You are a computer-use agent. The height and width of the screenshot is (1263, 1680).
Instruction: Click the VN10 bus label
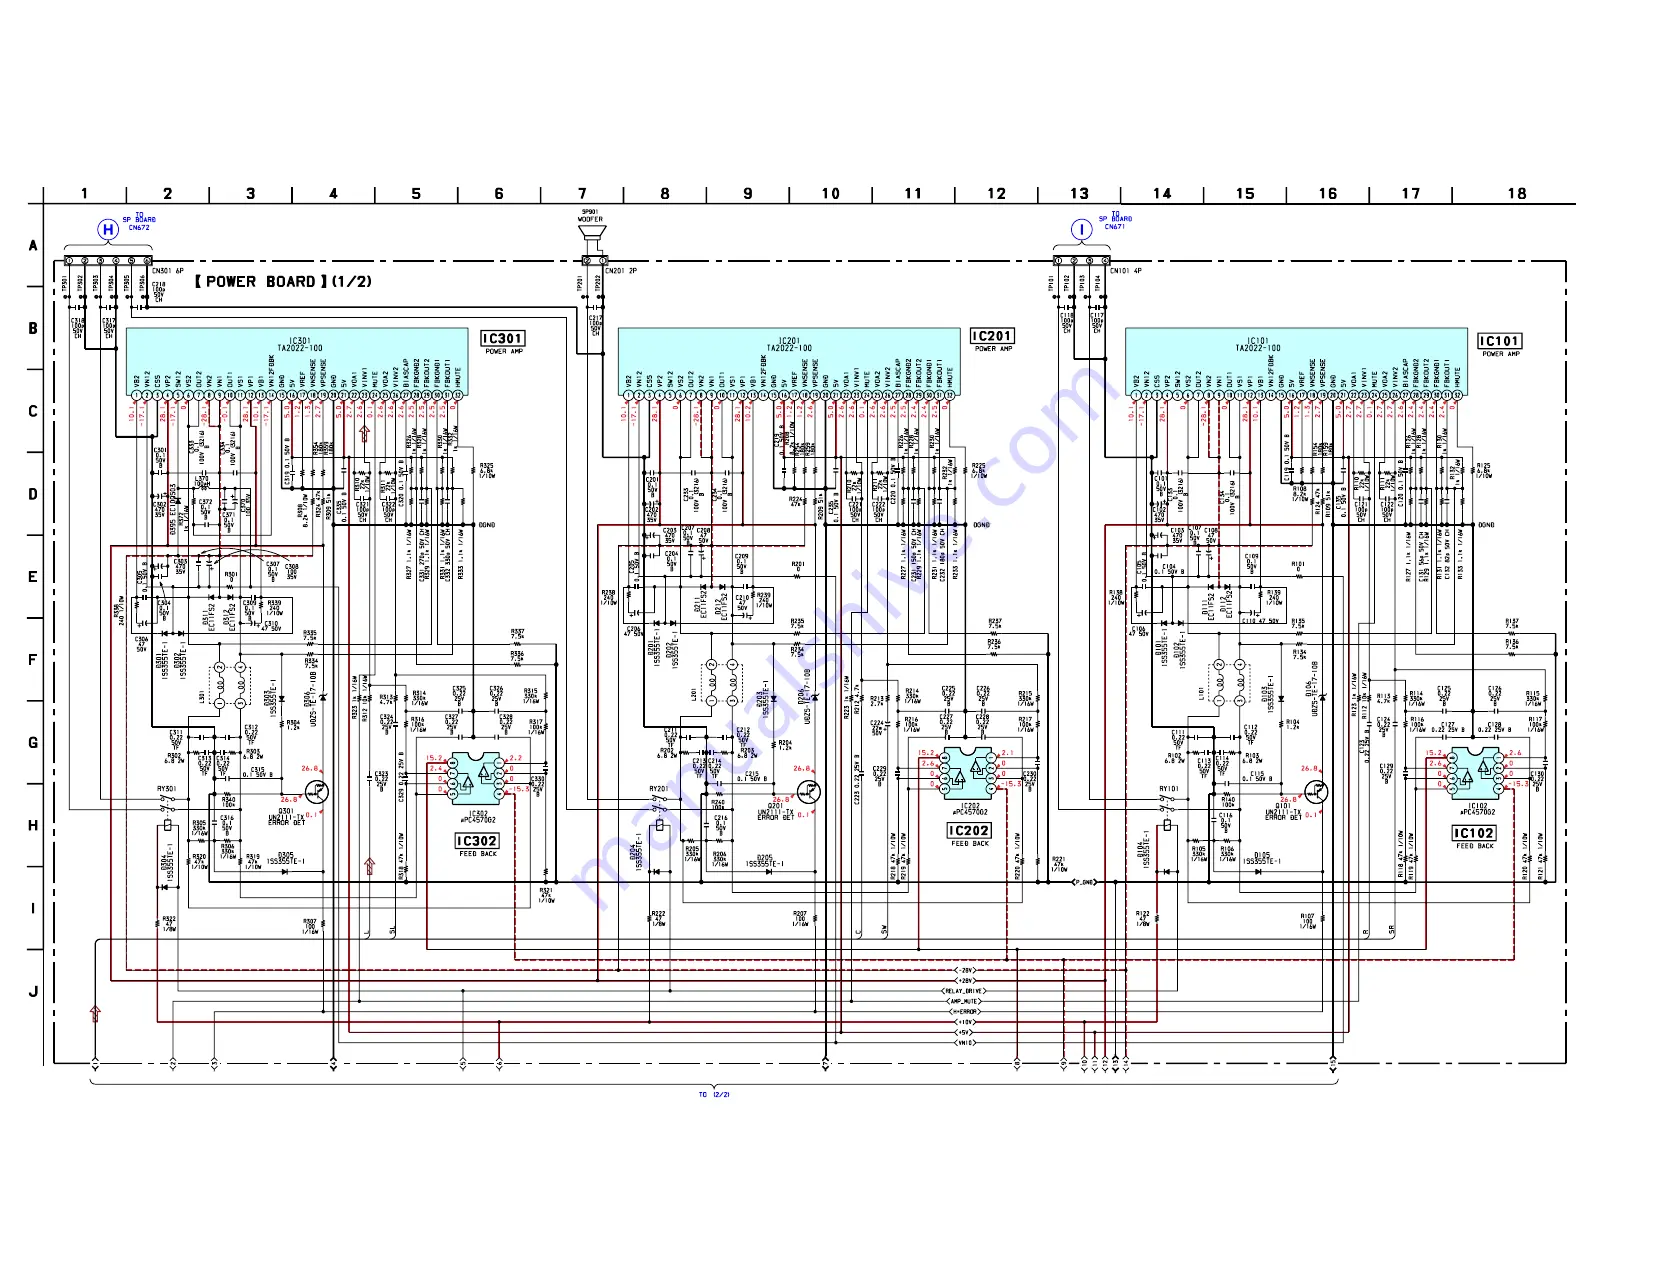[966, 1043]
